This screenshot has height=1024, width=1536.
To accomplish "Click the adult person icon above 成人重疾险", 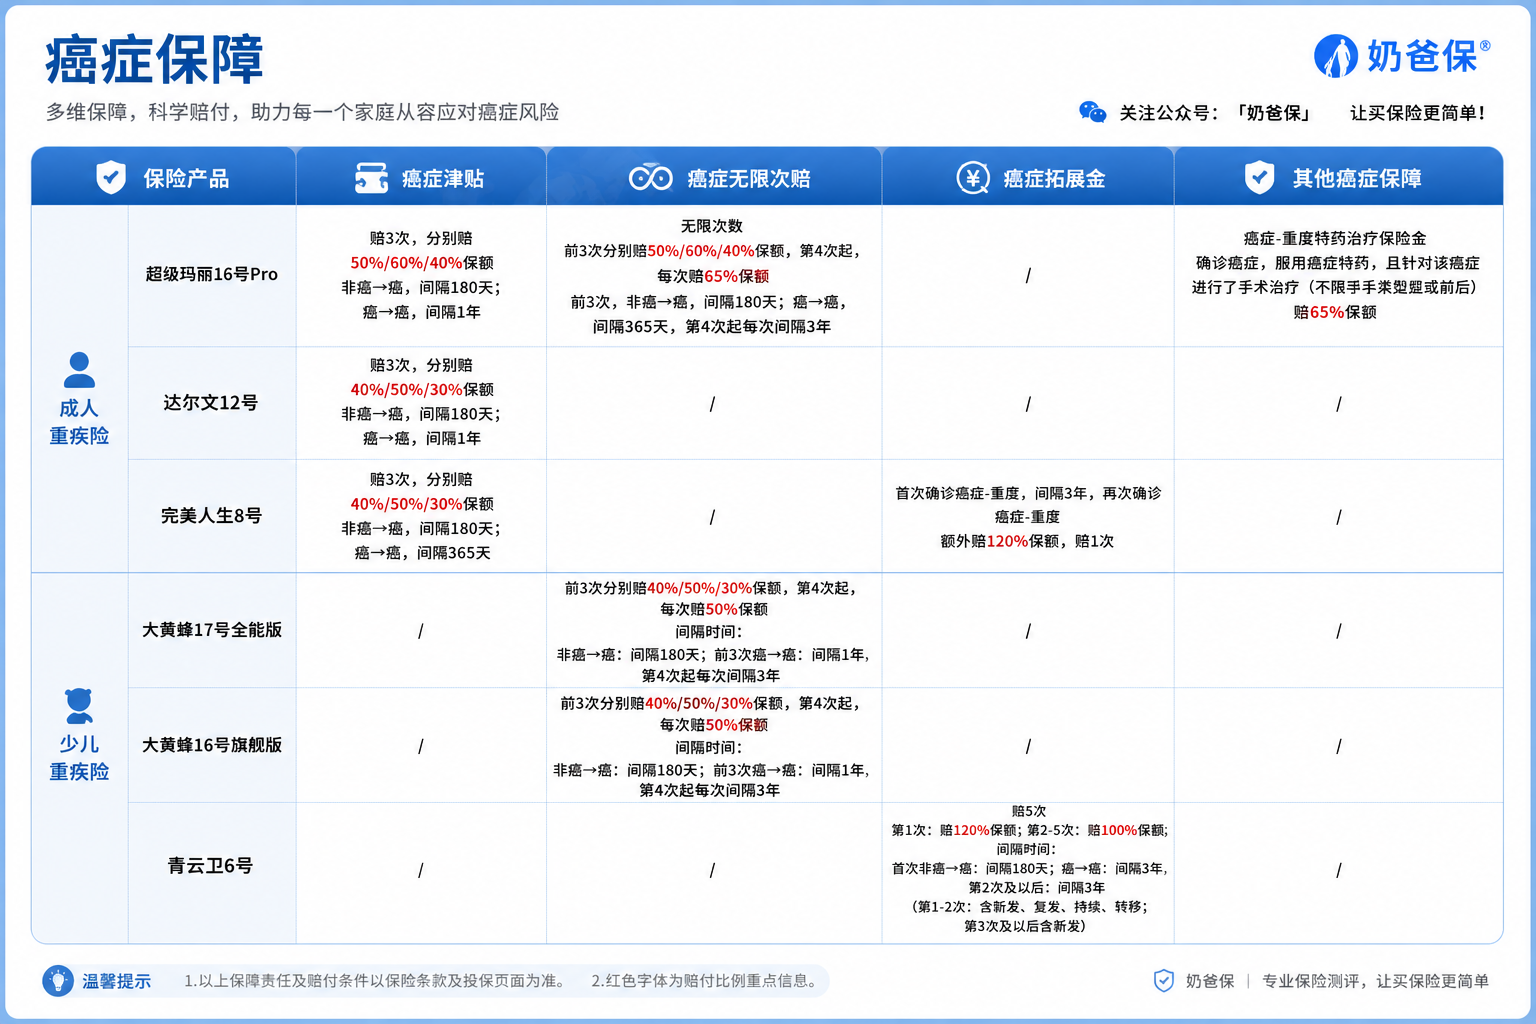I will coord(79,370).
